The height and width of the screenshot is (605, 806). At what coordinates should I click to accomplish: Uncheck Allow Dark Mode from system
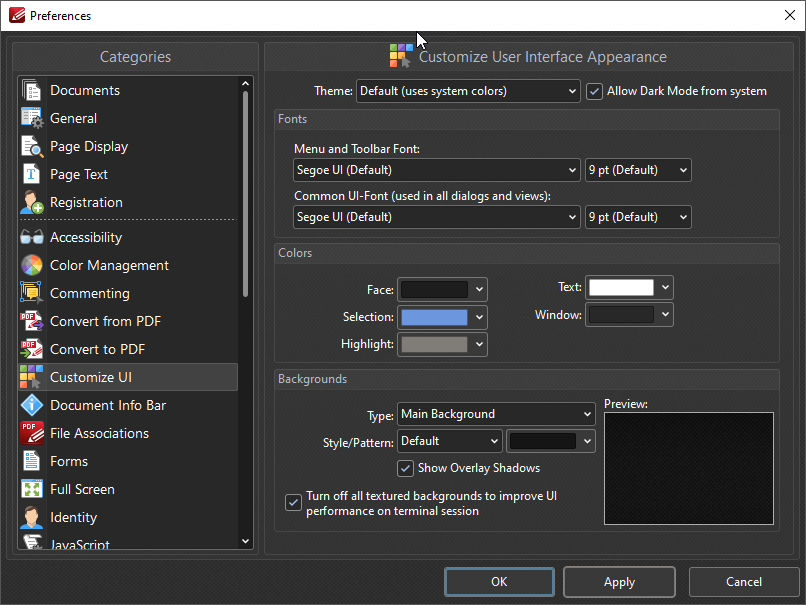pyautogui.click(x=594, y=91)
